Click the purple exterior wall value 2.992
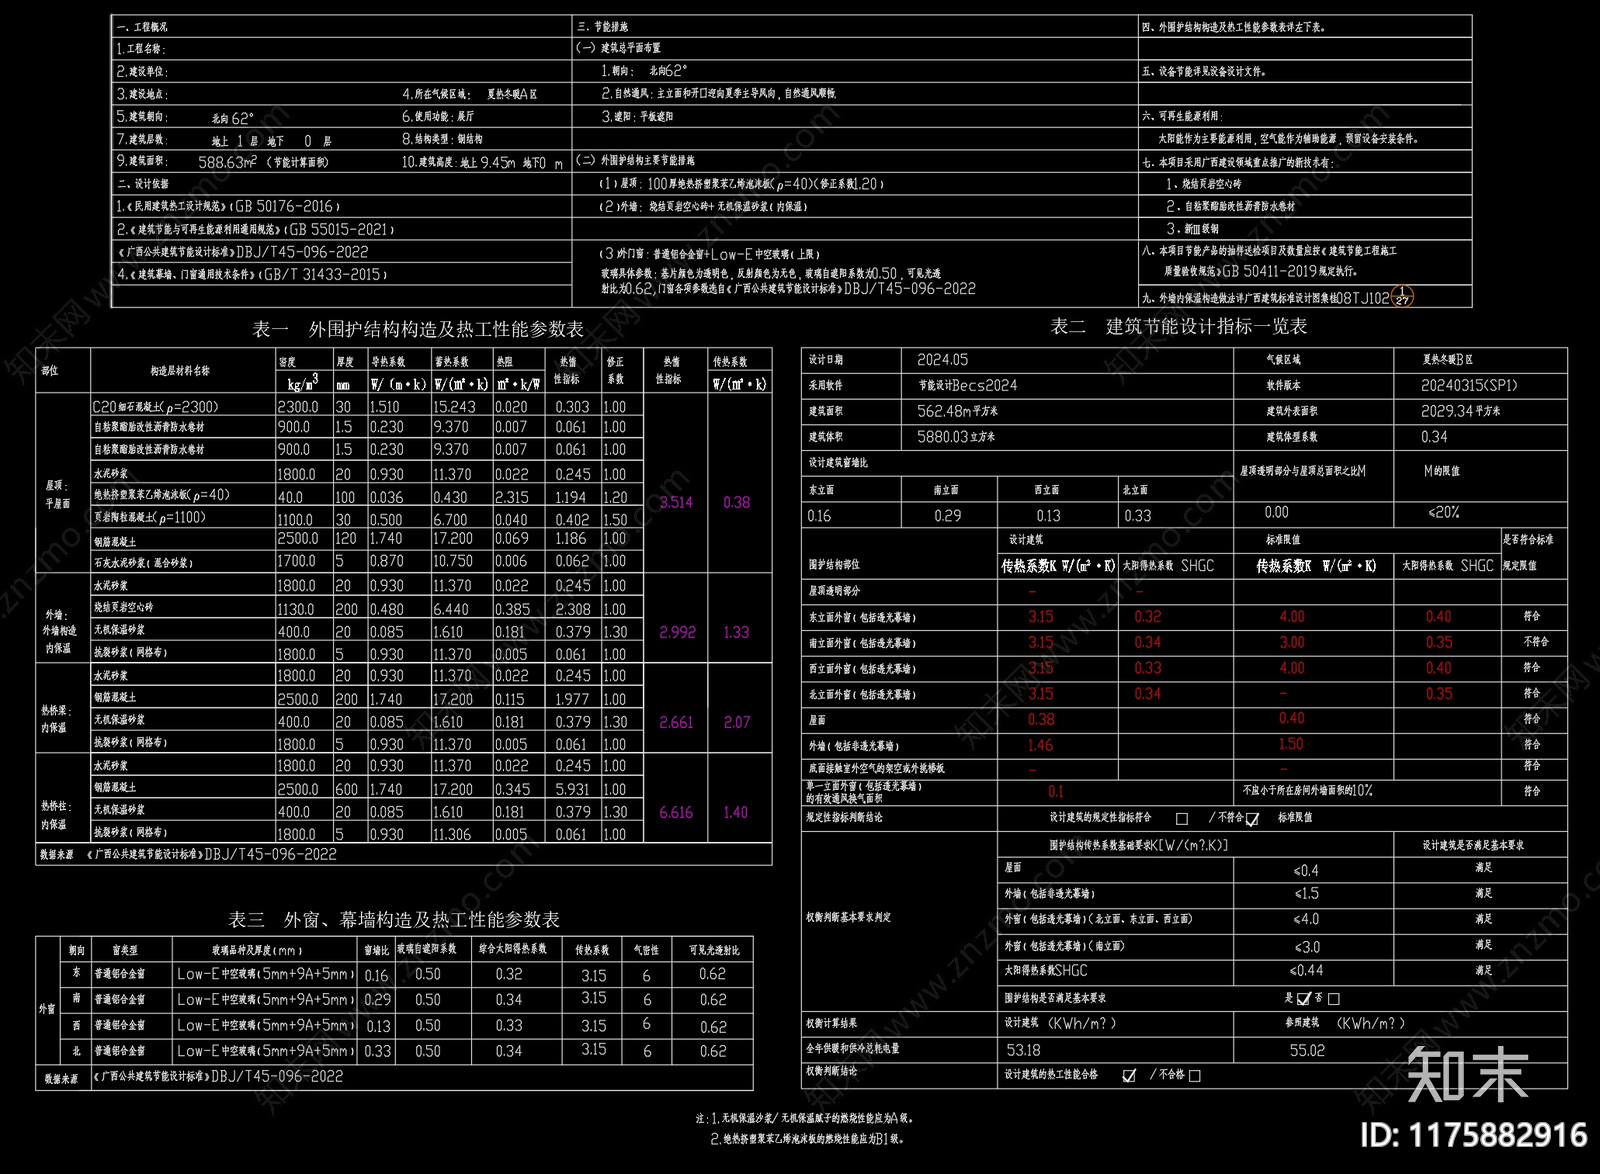This screenshot has height=1174, width=1600. pos(677,632)
